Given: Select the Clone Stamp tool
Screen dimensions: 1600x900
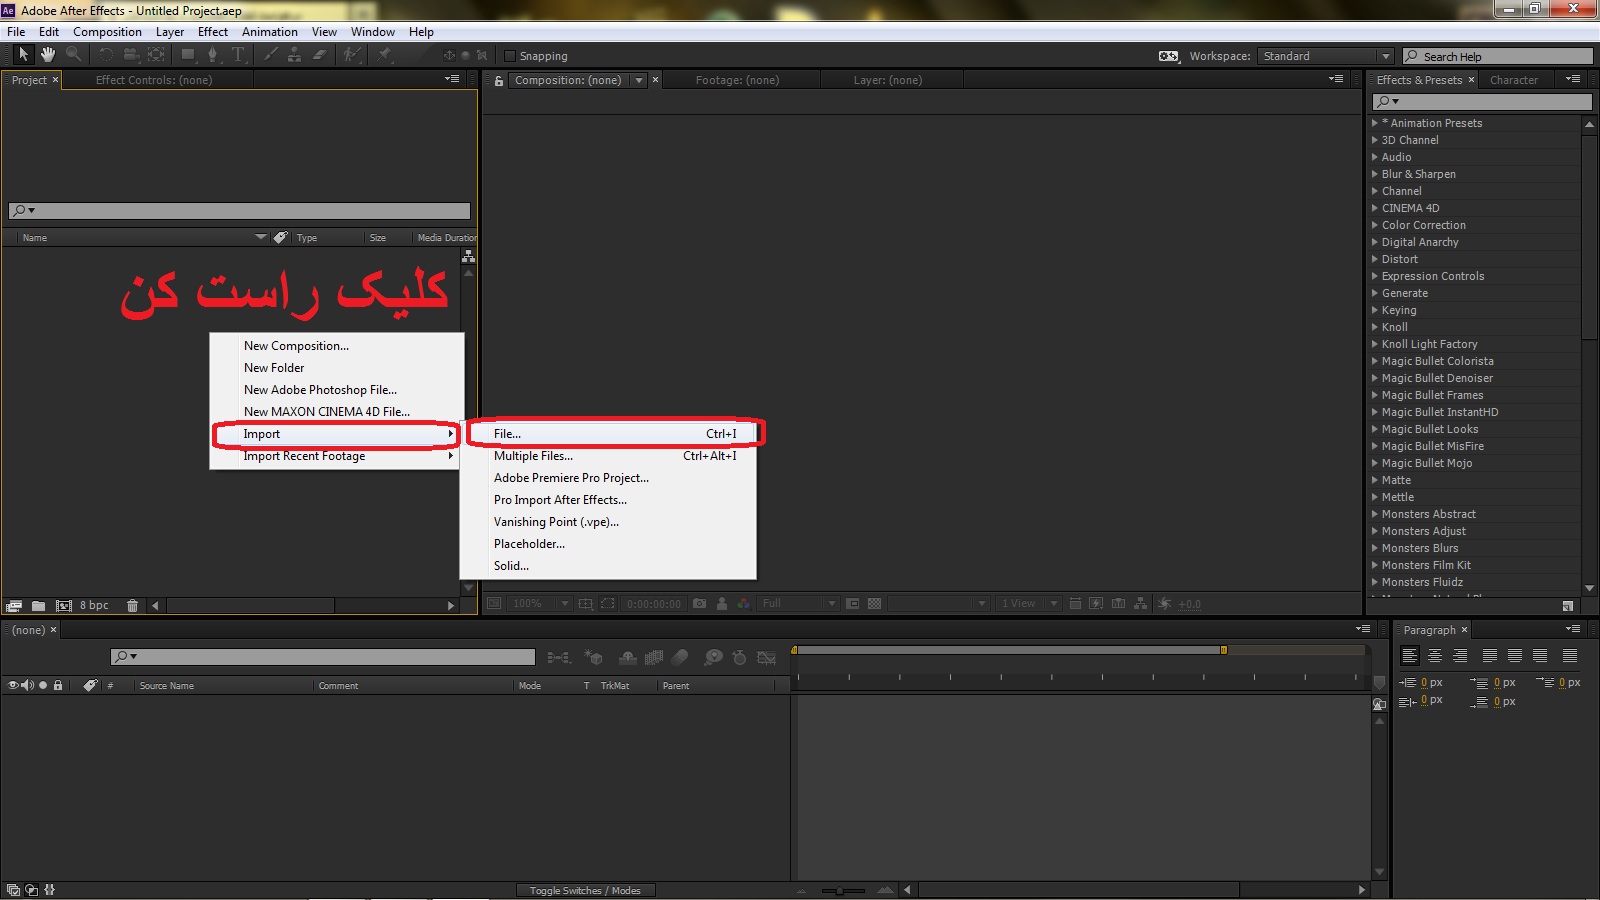Looking at the screenshot, I should (x=294, y=55).
